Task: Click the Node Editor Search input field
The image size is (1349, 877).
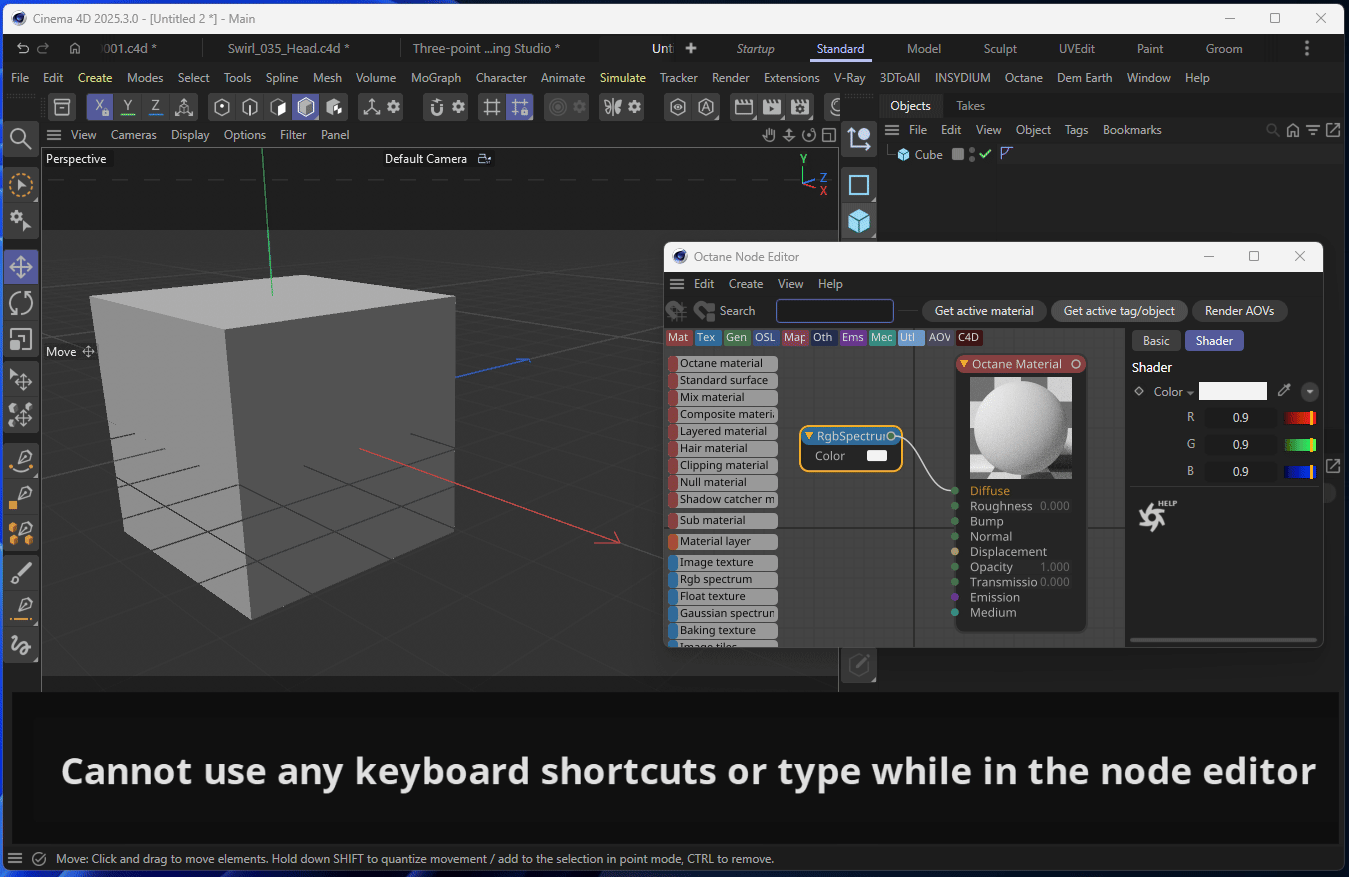Action: coord(835,311)
